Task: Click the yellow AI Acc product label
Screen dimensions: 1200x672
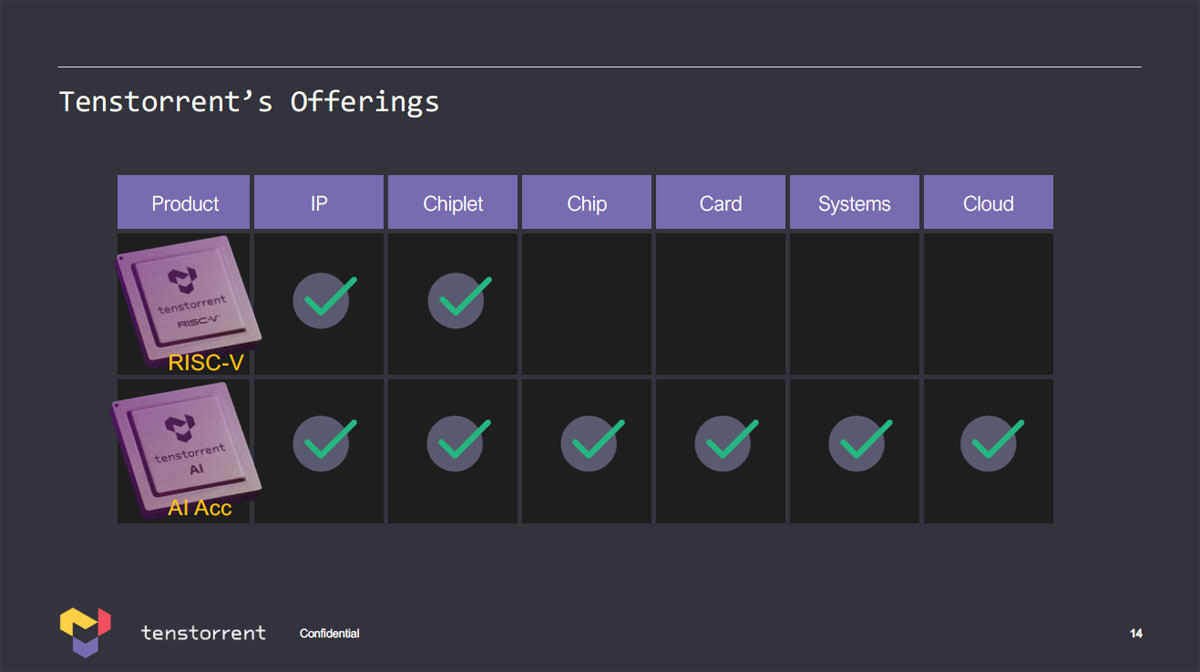Action: pos(200,507)
